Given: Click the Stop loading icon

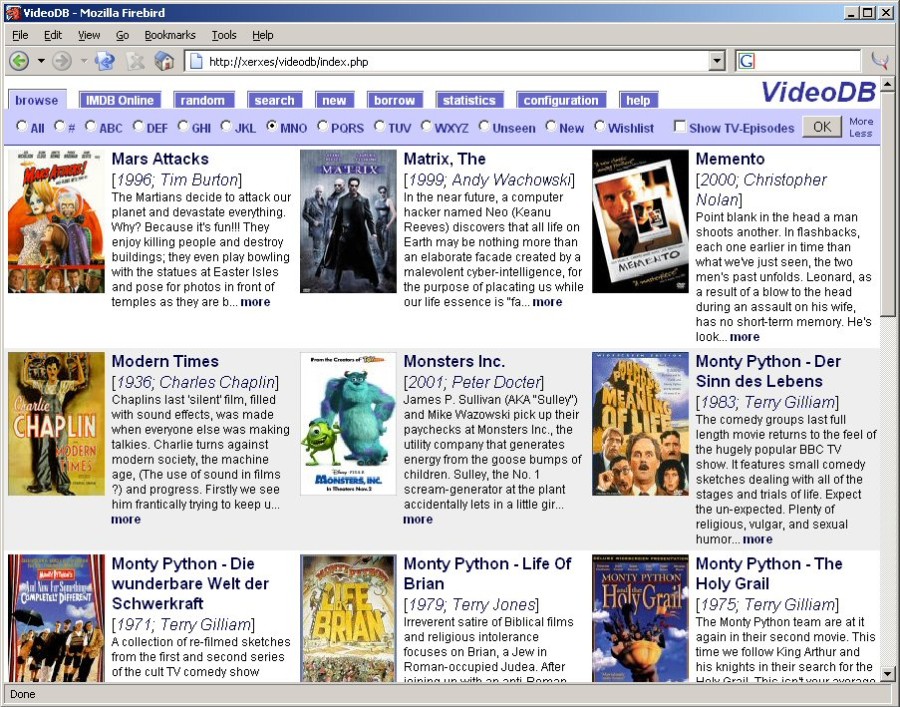Looking at the screenshot, I should tap(135, 61).
